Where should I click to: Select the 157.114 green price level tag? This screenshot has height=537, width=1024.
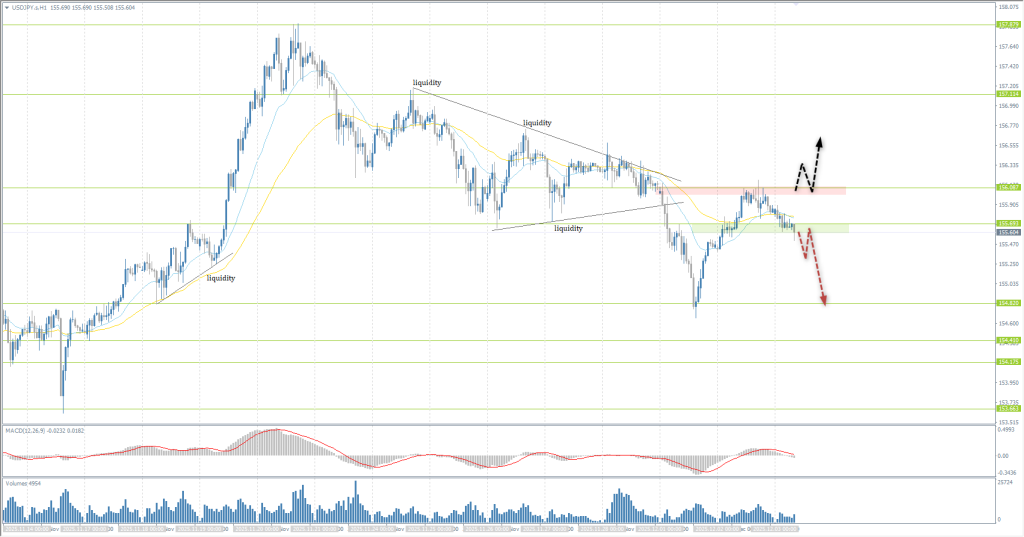click(x=1007, y=95)
